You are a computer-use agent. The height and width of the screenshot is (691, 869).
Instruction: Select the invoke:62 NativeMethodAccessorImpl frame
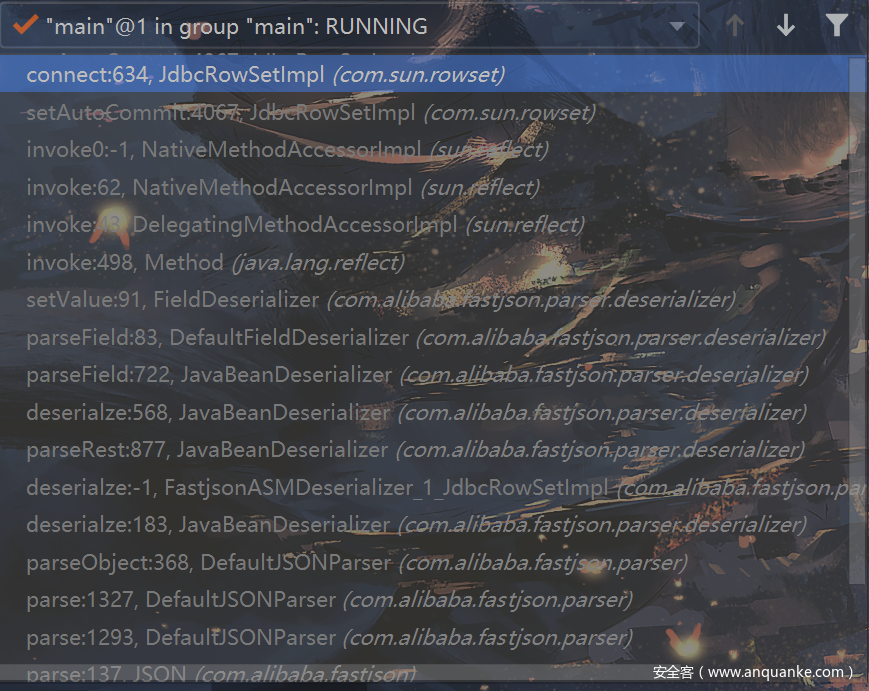pyautogui.click(x=424, y=187)
